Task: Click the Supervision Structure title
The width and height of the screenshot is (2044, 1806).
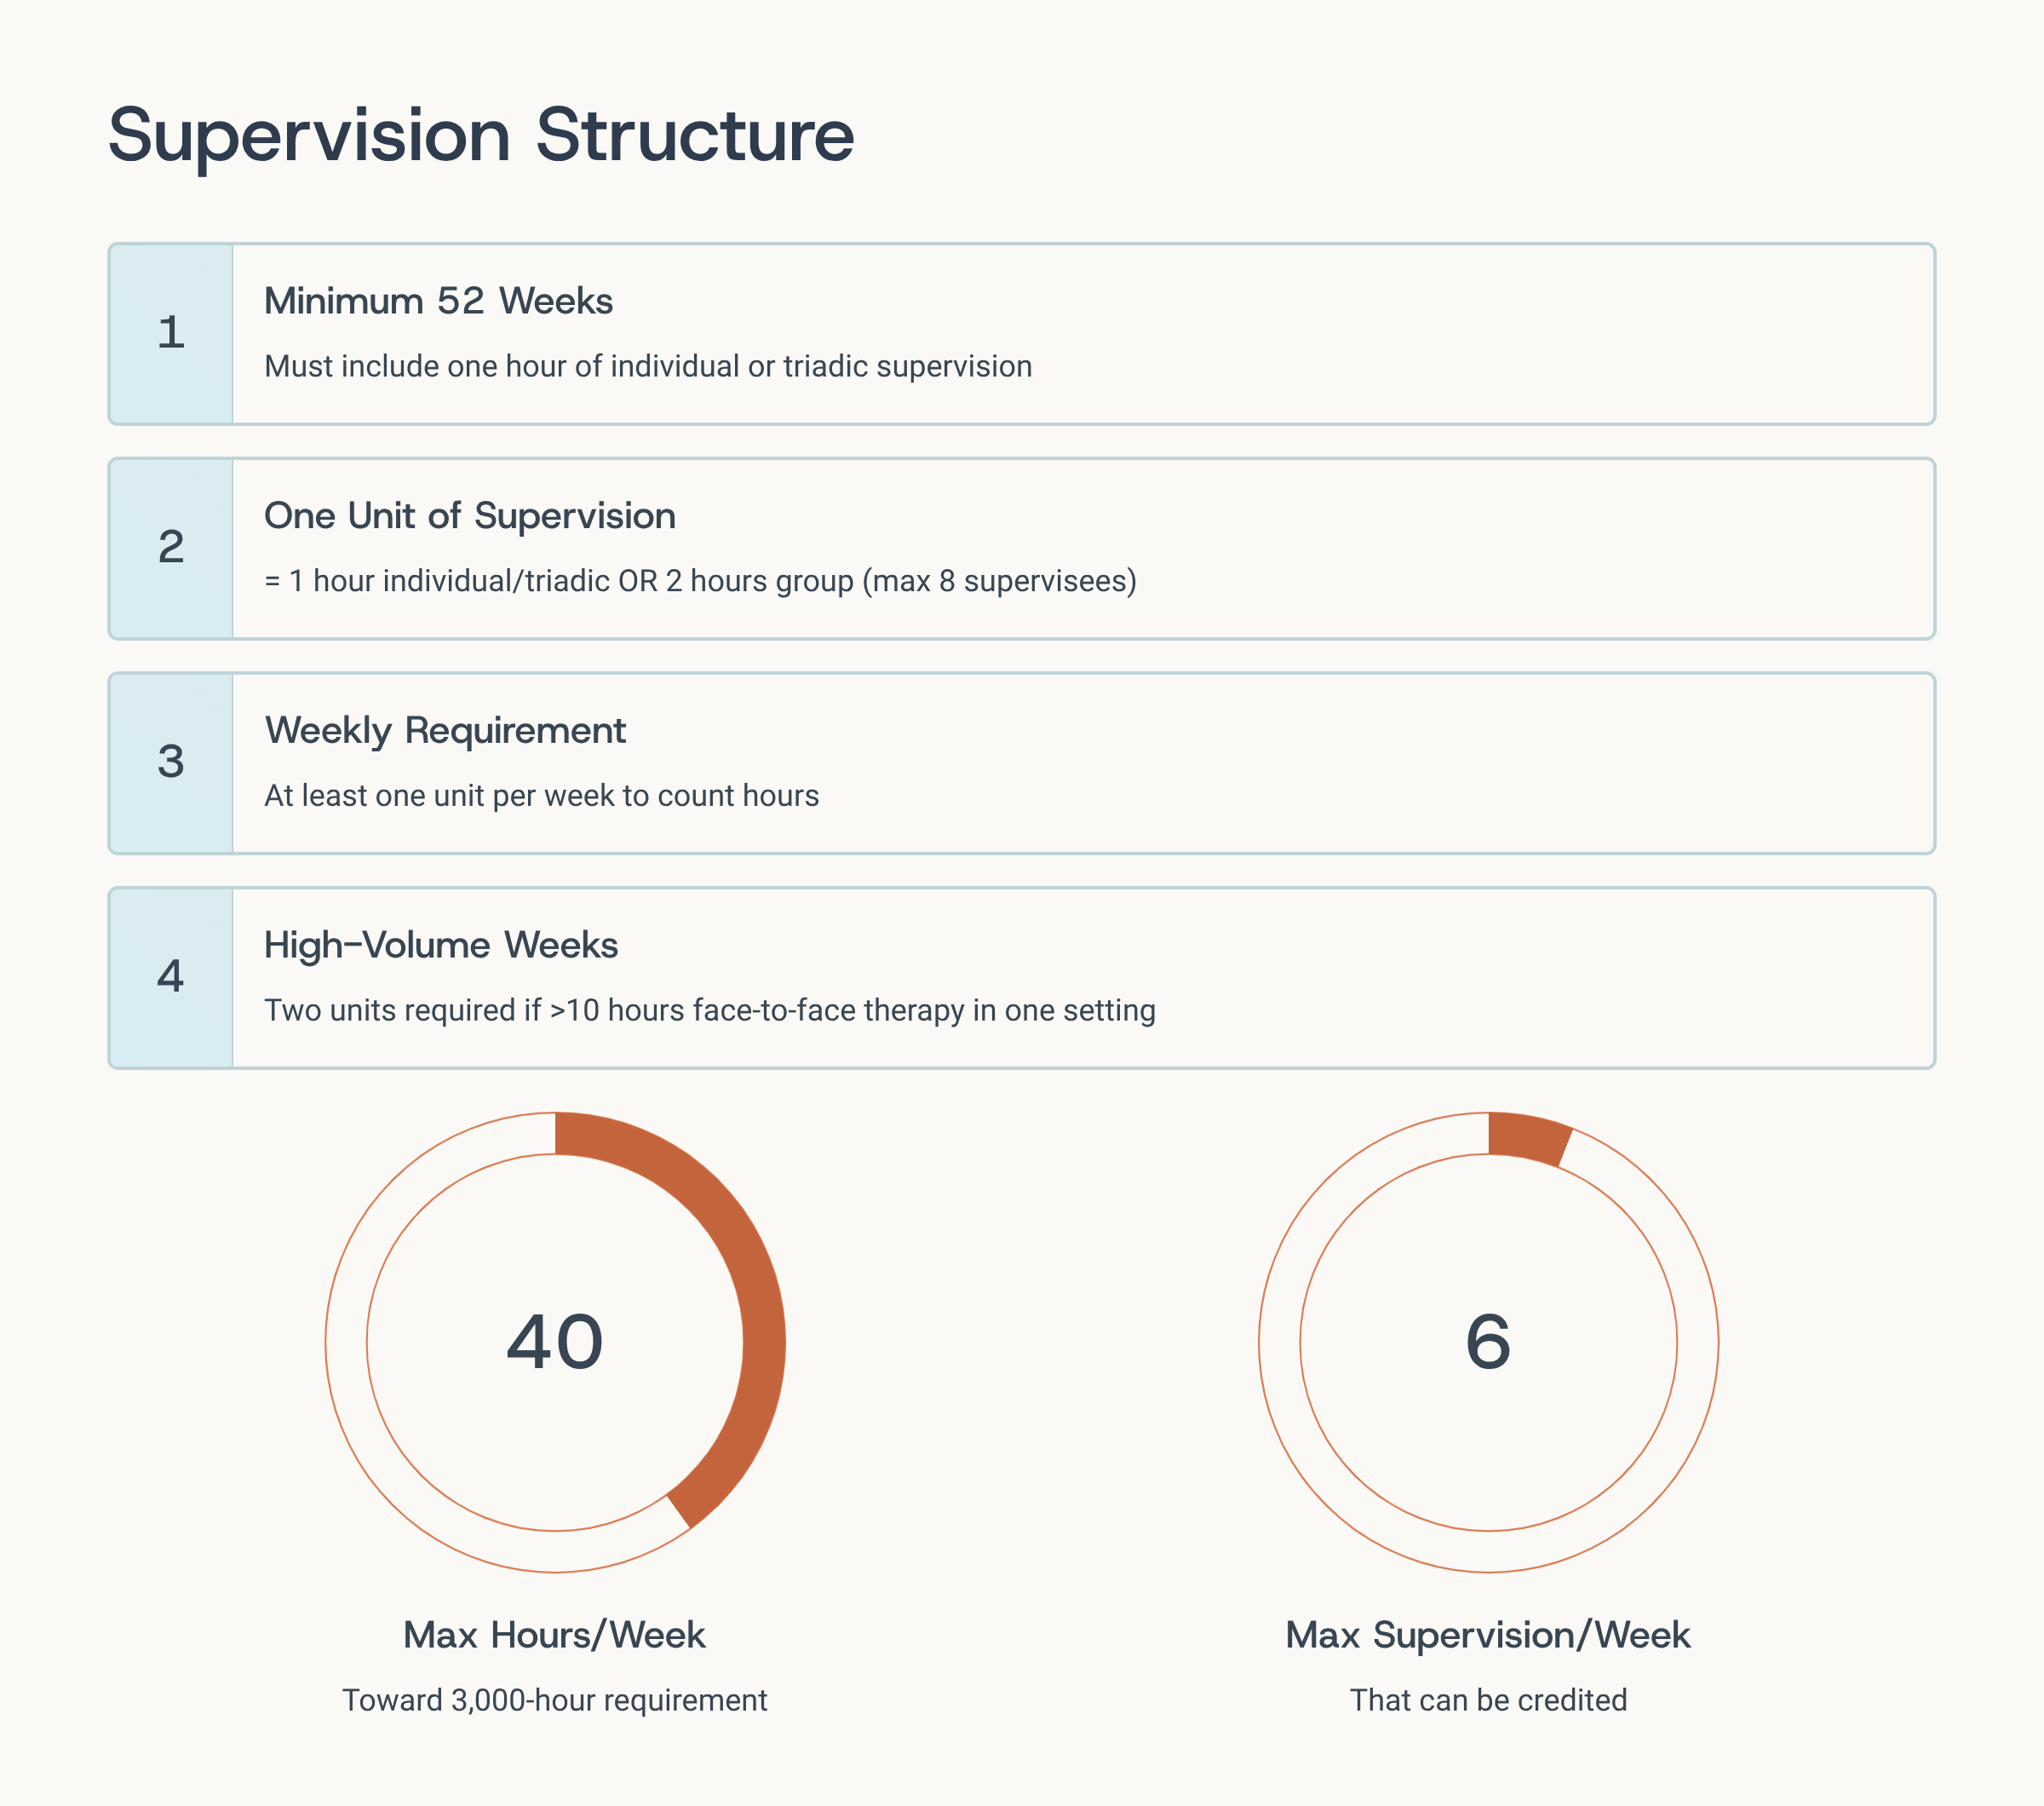Action: 481,135
